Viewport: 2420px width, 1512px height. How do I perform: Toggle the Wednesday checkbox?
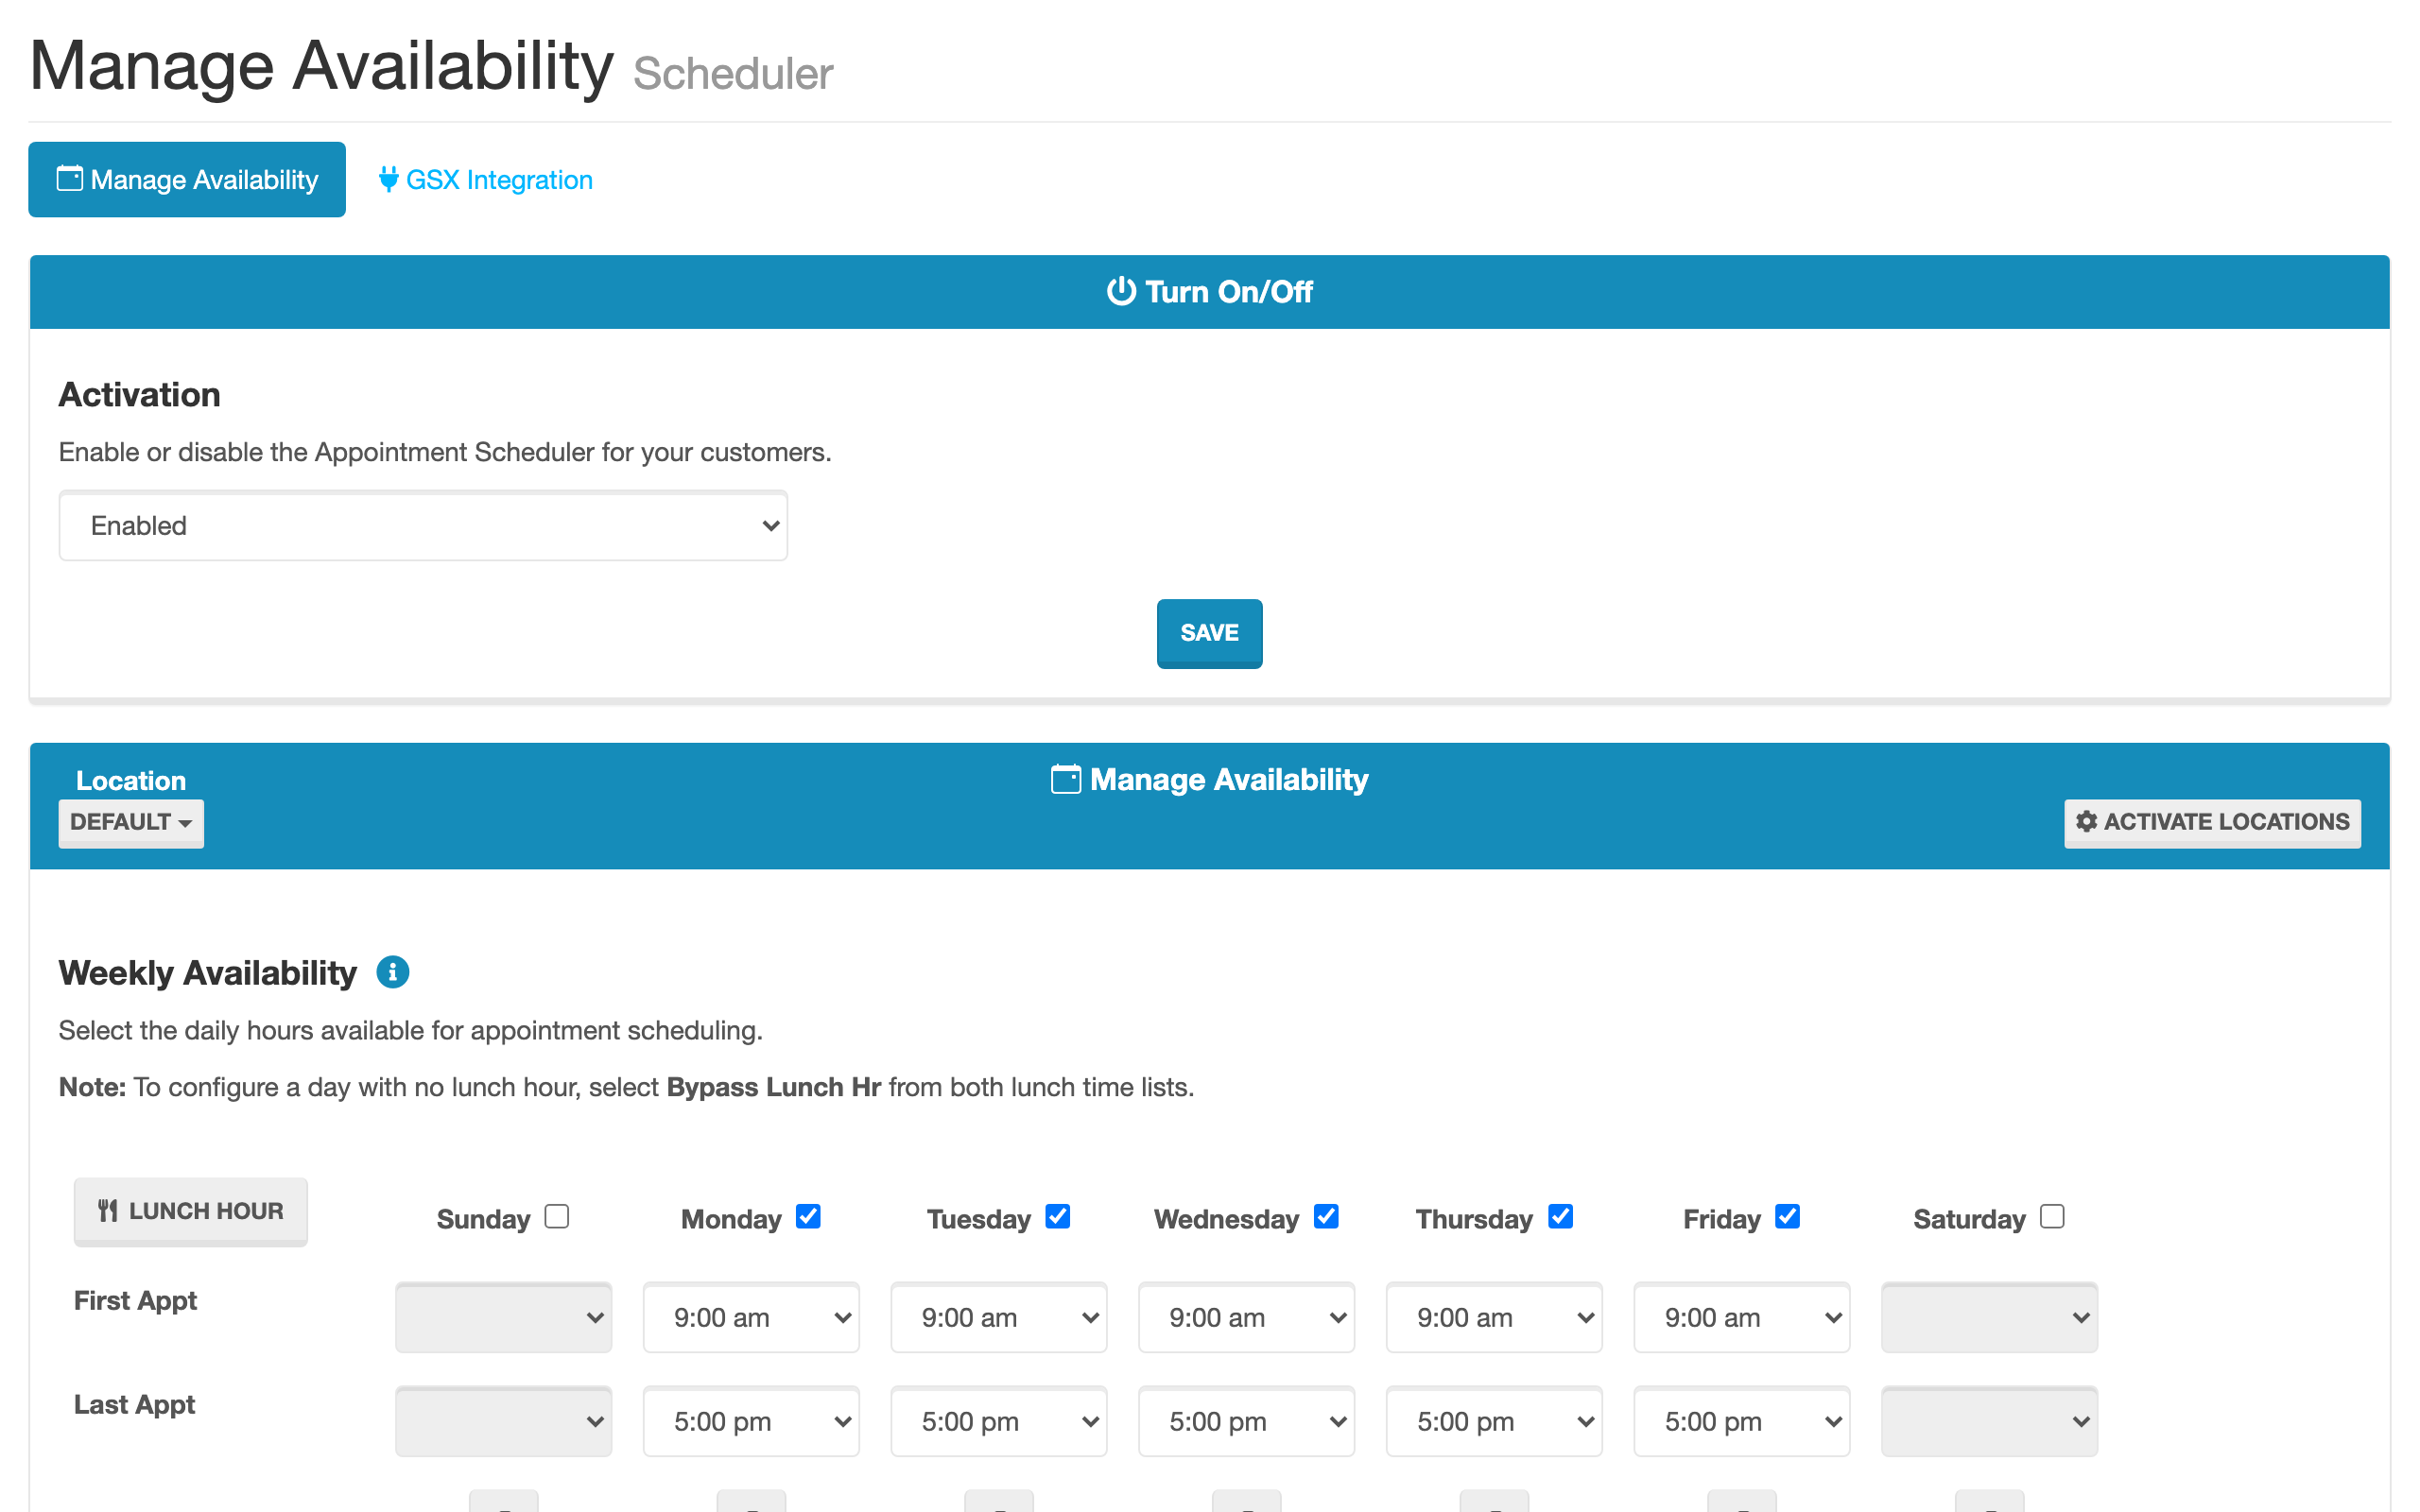click(1326, 1216)
